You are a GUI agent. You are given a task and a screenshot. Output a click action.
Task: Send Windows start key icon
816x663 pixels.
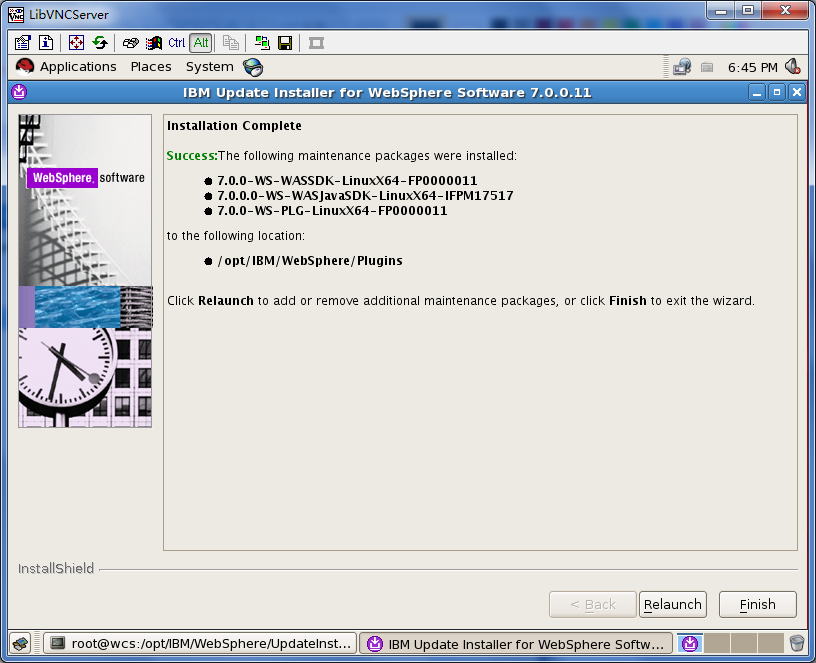[x=154, y=43]
